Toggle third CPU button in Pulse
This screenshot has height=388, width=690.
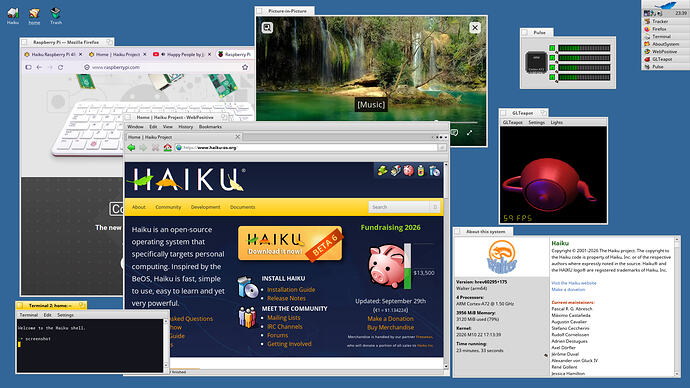click(552, 67)
